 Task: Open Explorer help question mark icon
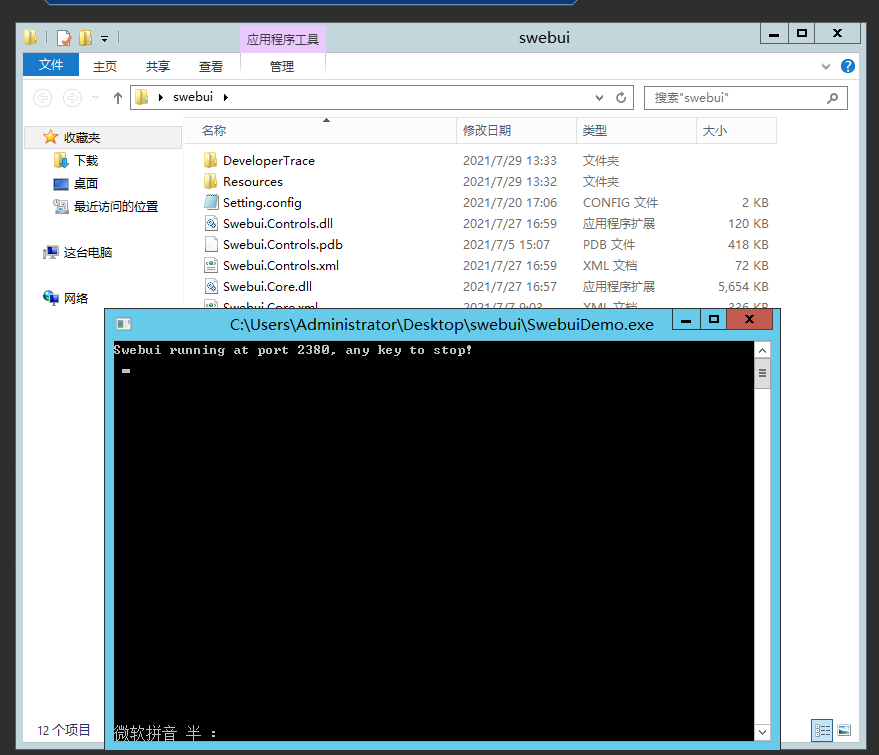click(x=848, y=66)
